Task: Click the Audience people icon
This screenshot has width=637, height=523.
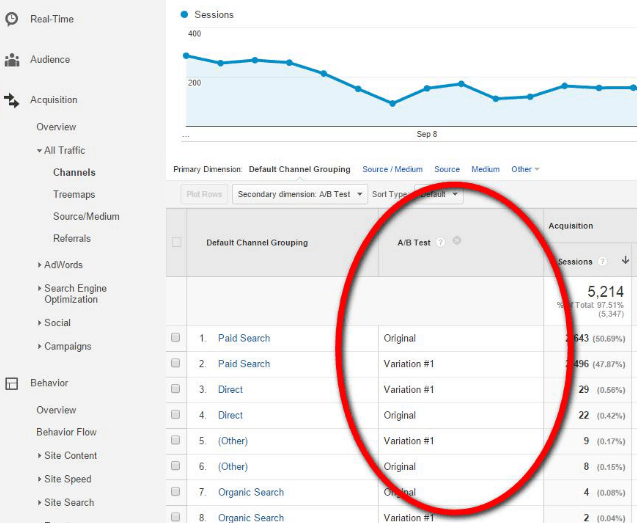Action: (x=12, y=60)
